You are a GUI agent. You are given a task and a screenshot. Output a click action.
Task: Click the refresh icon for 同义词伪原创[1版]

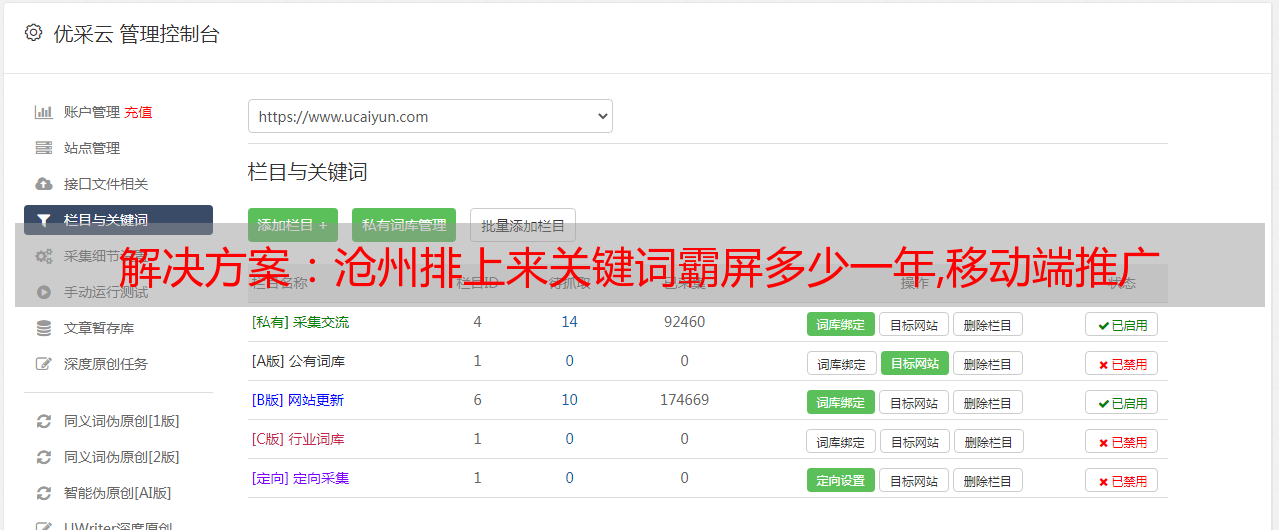coord(43,421)
